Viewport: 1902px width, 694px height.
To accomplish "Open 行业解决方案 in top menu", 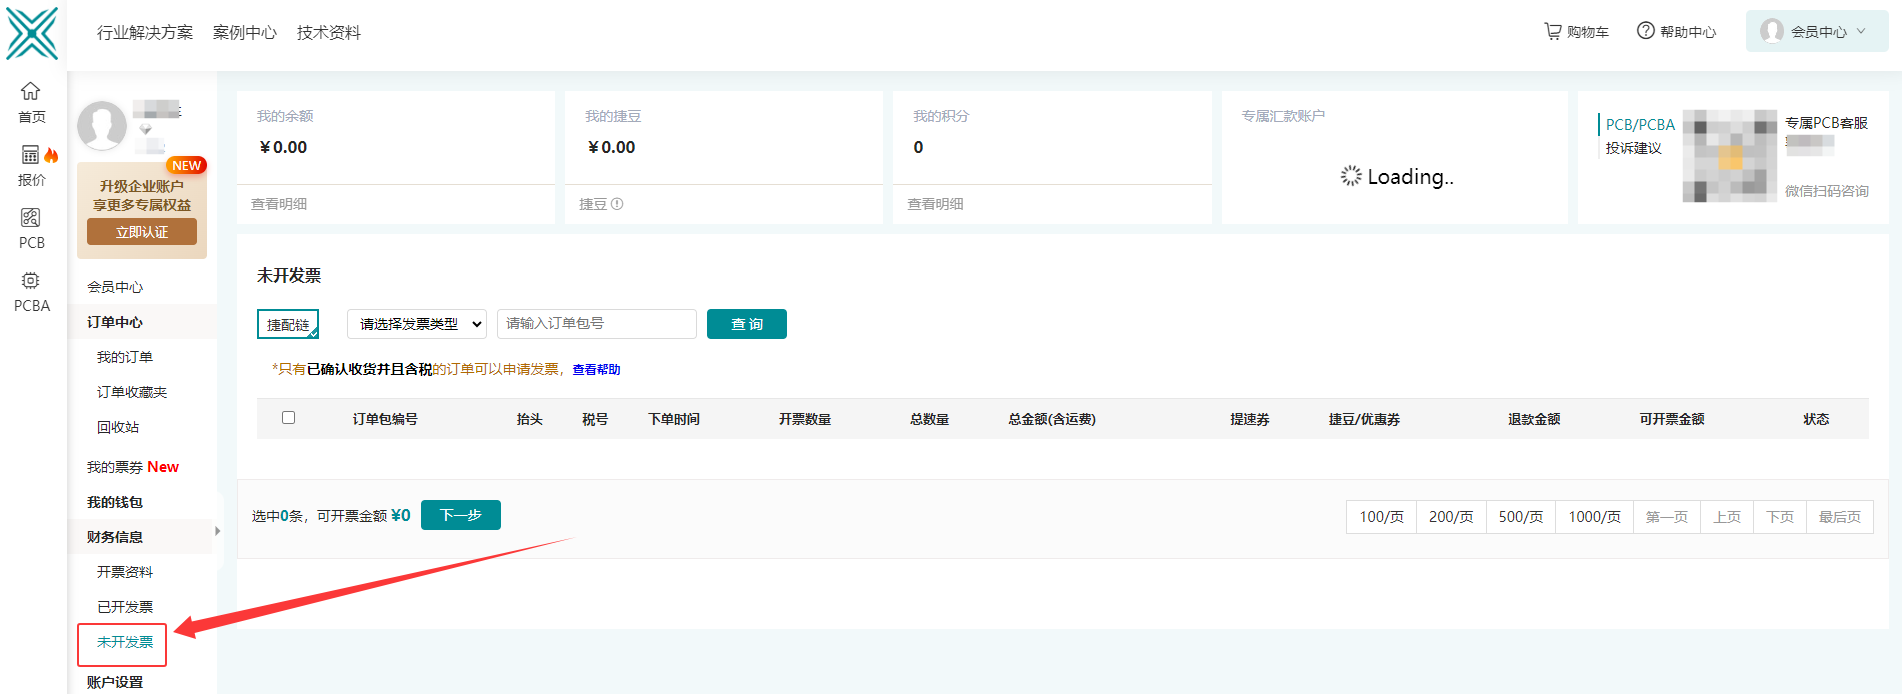I will (x=145, y=33).
